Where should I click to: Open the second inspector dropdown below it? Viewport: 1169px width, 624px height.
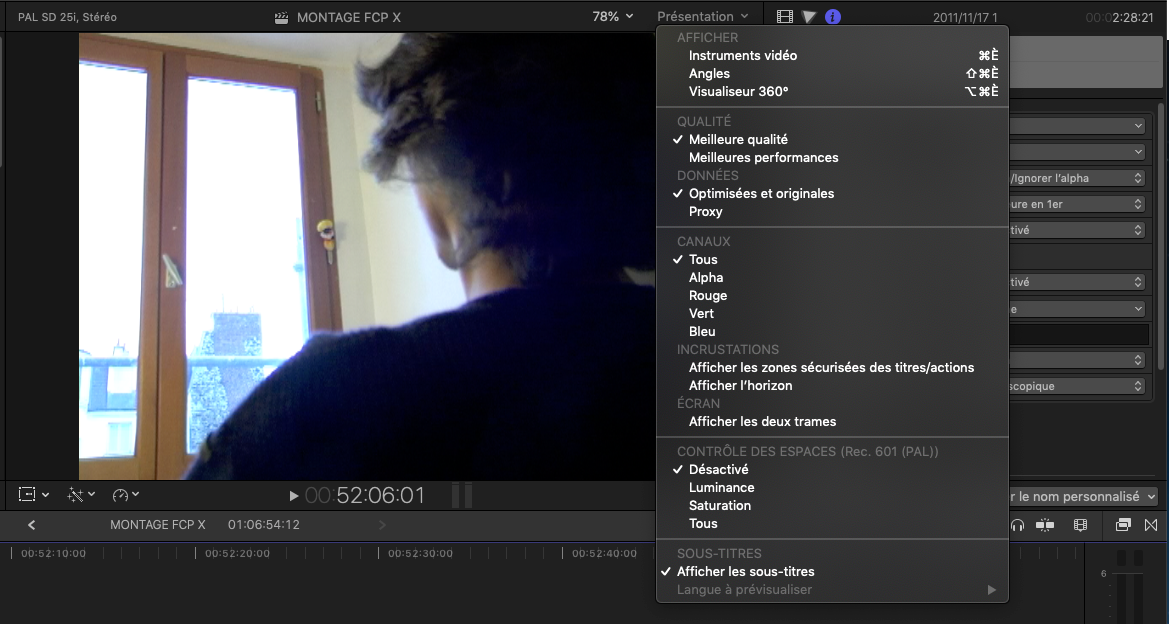click(x=1077, y=152)
